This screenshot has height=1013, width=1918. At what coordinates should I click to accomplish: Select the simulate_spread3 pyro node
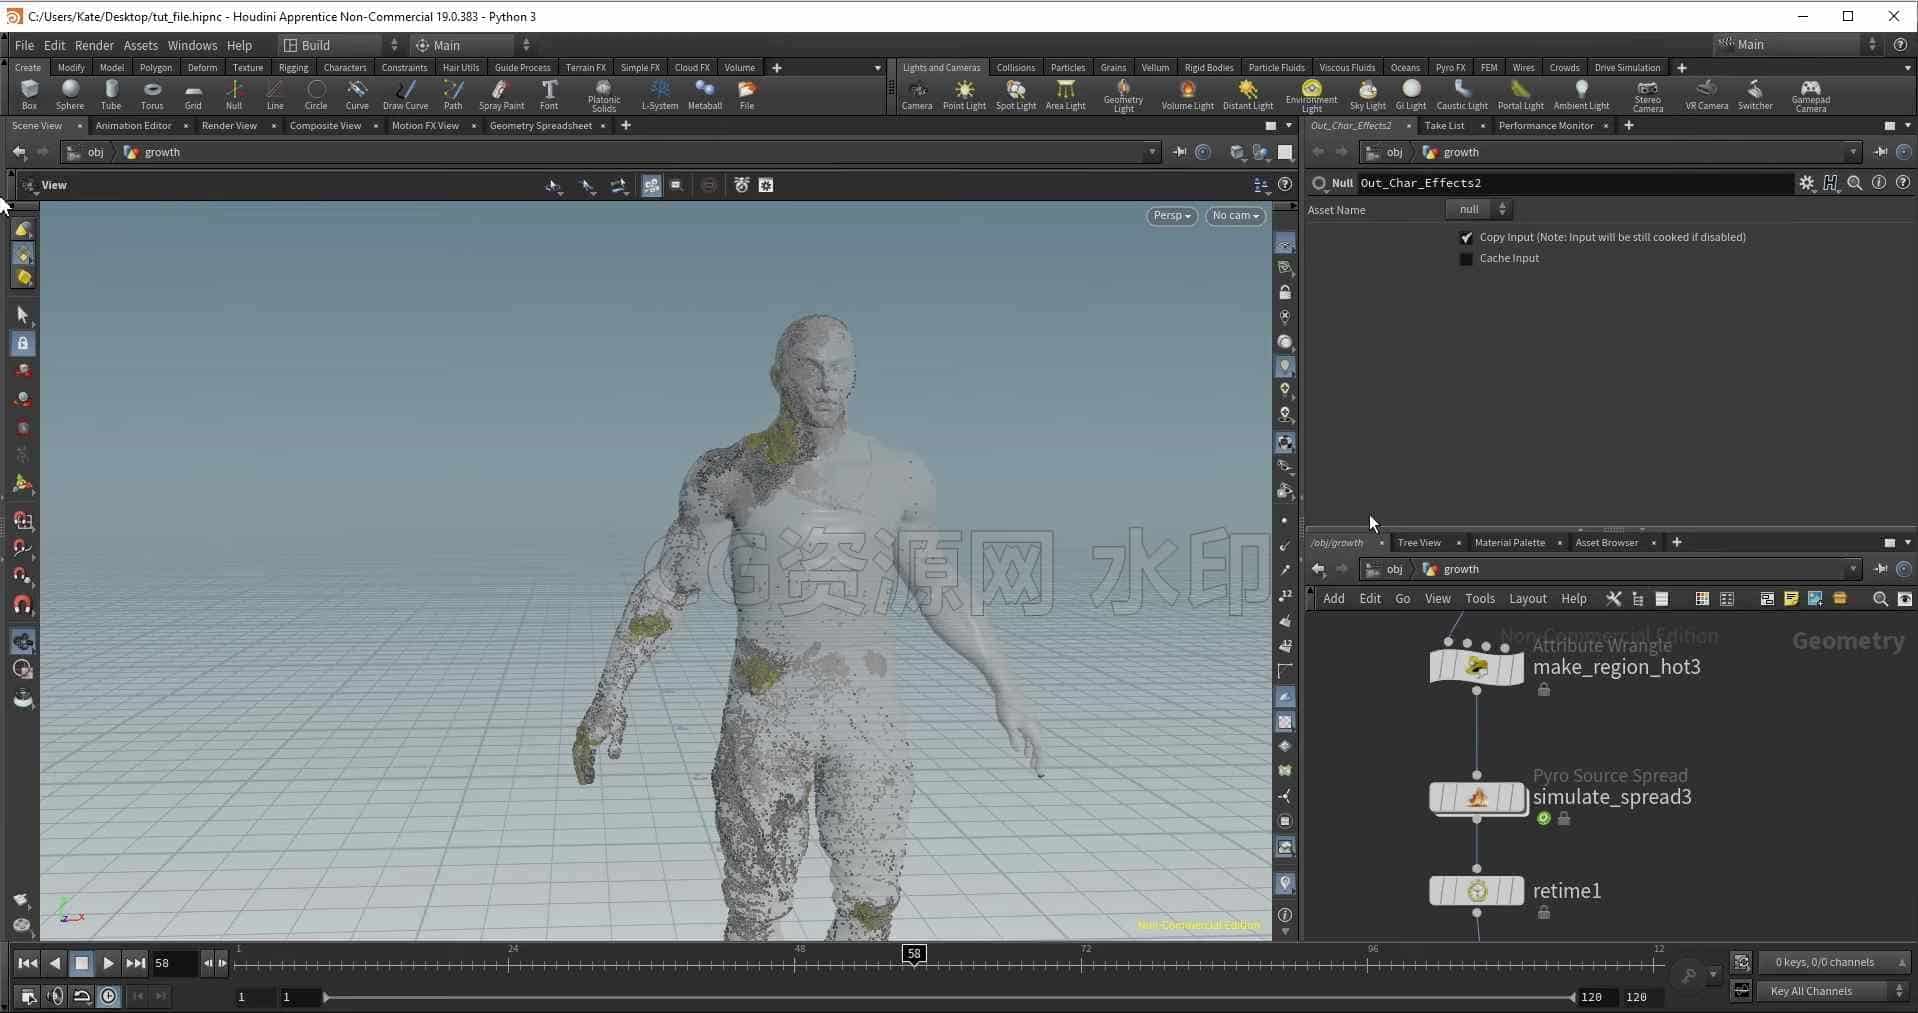tap(1476, 797)
